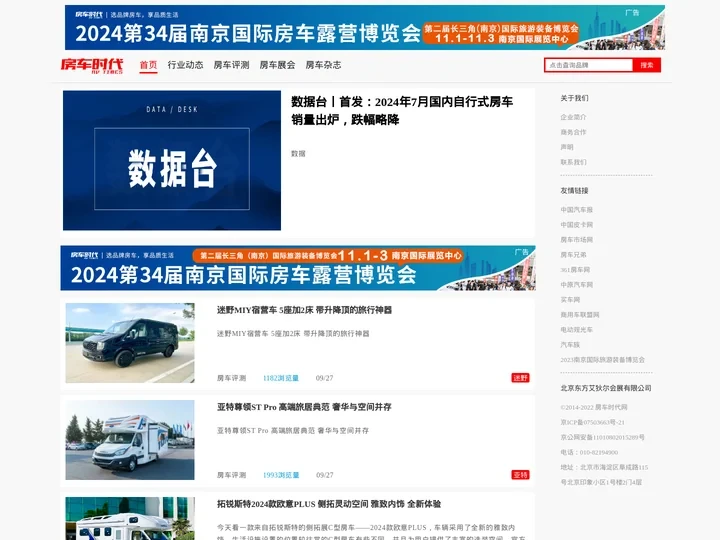Click the 09/27 date under 迷野MIY article

point(324,378)
